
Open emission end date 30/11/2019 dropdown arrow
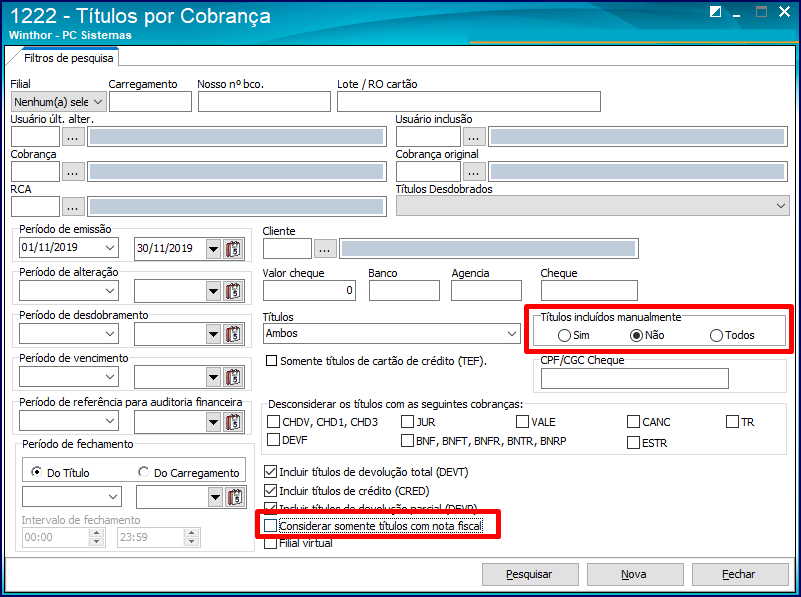pos(214,249)
